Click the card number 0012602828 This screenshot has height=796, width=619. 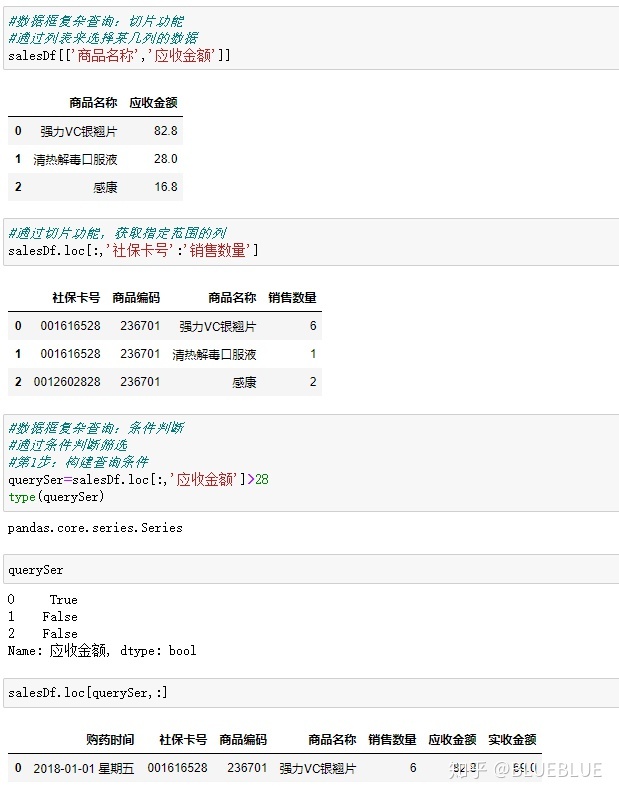(67, 382)
